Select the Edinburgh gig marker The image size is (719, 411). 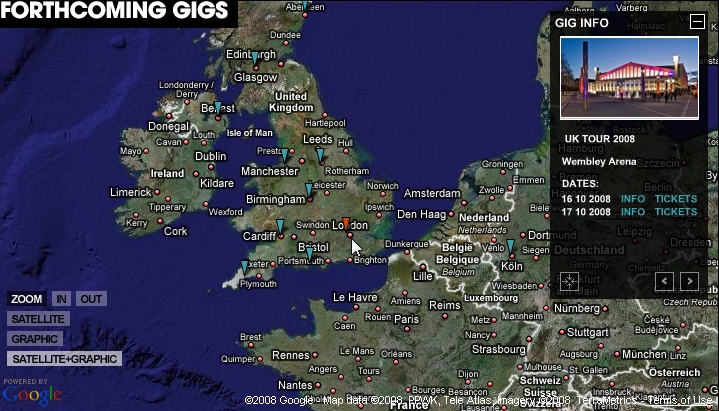click(255, 58)
